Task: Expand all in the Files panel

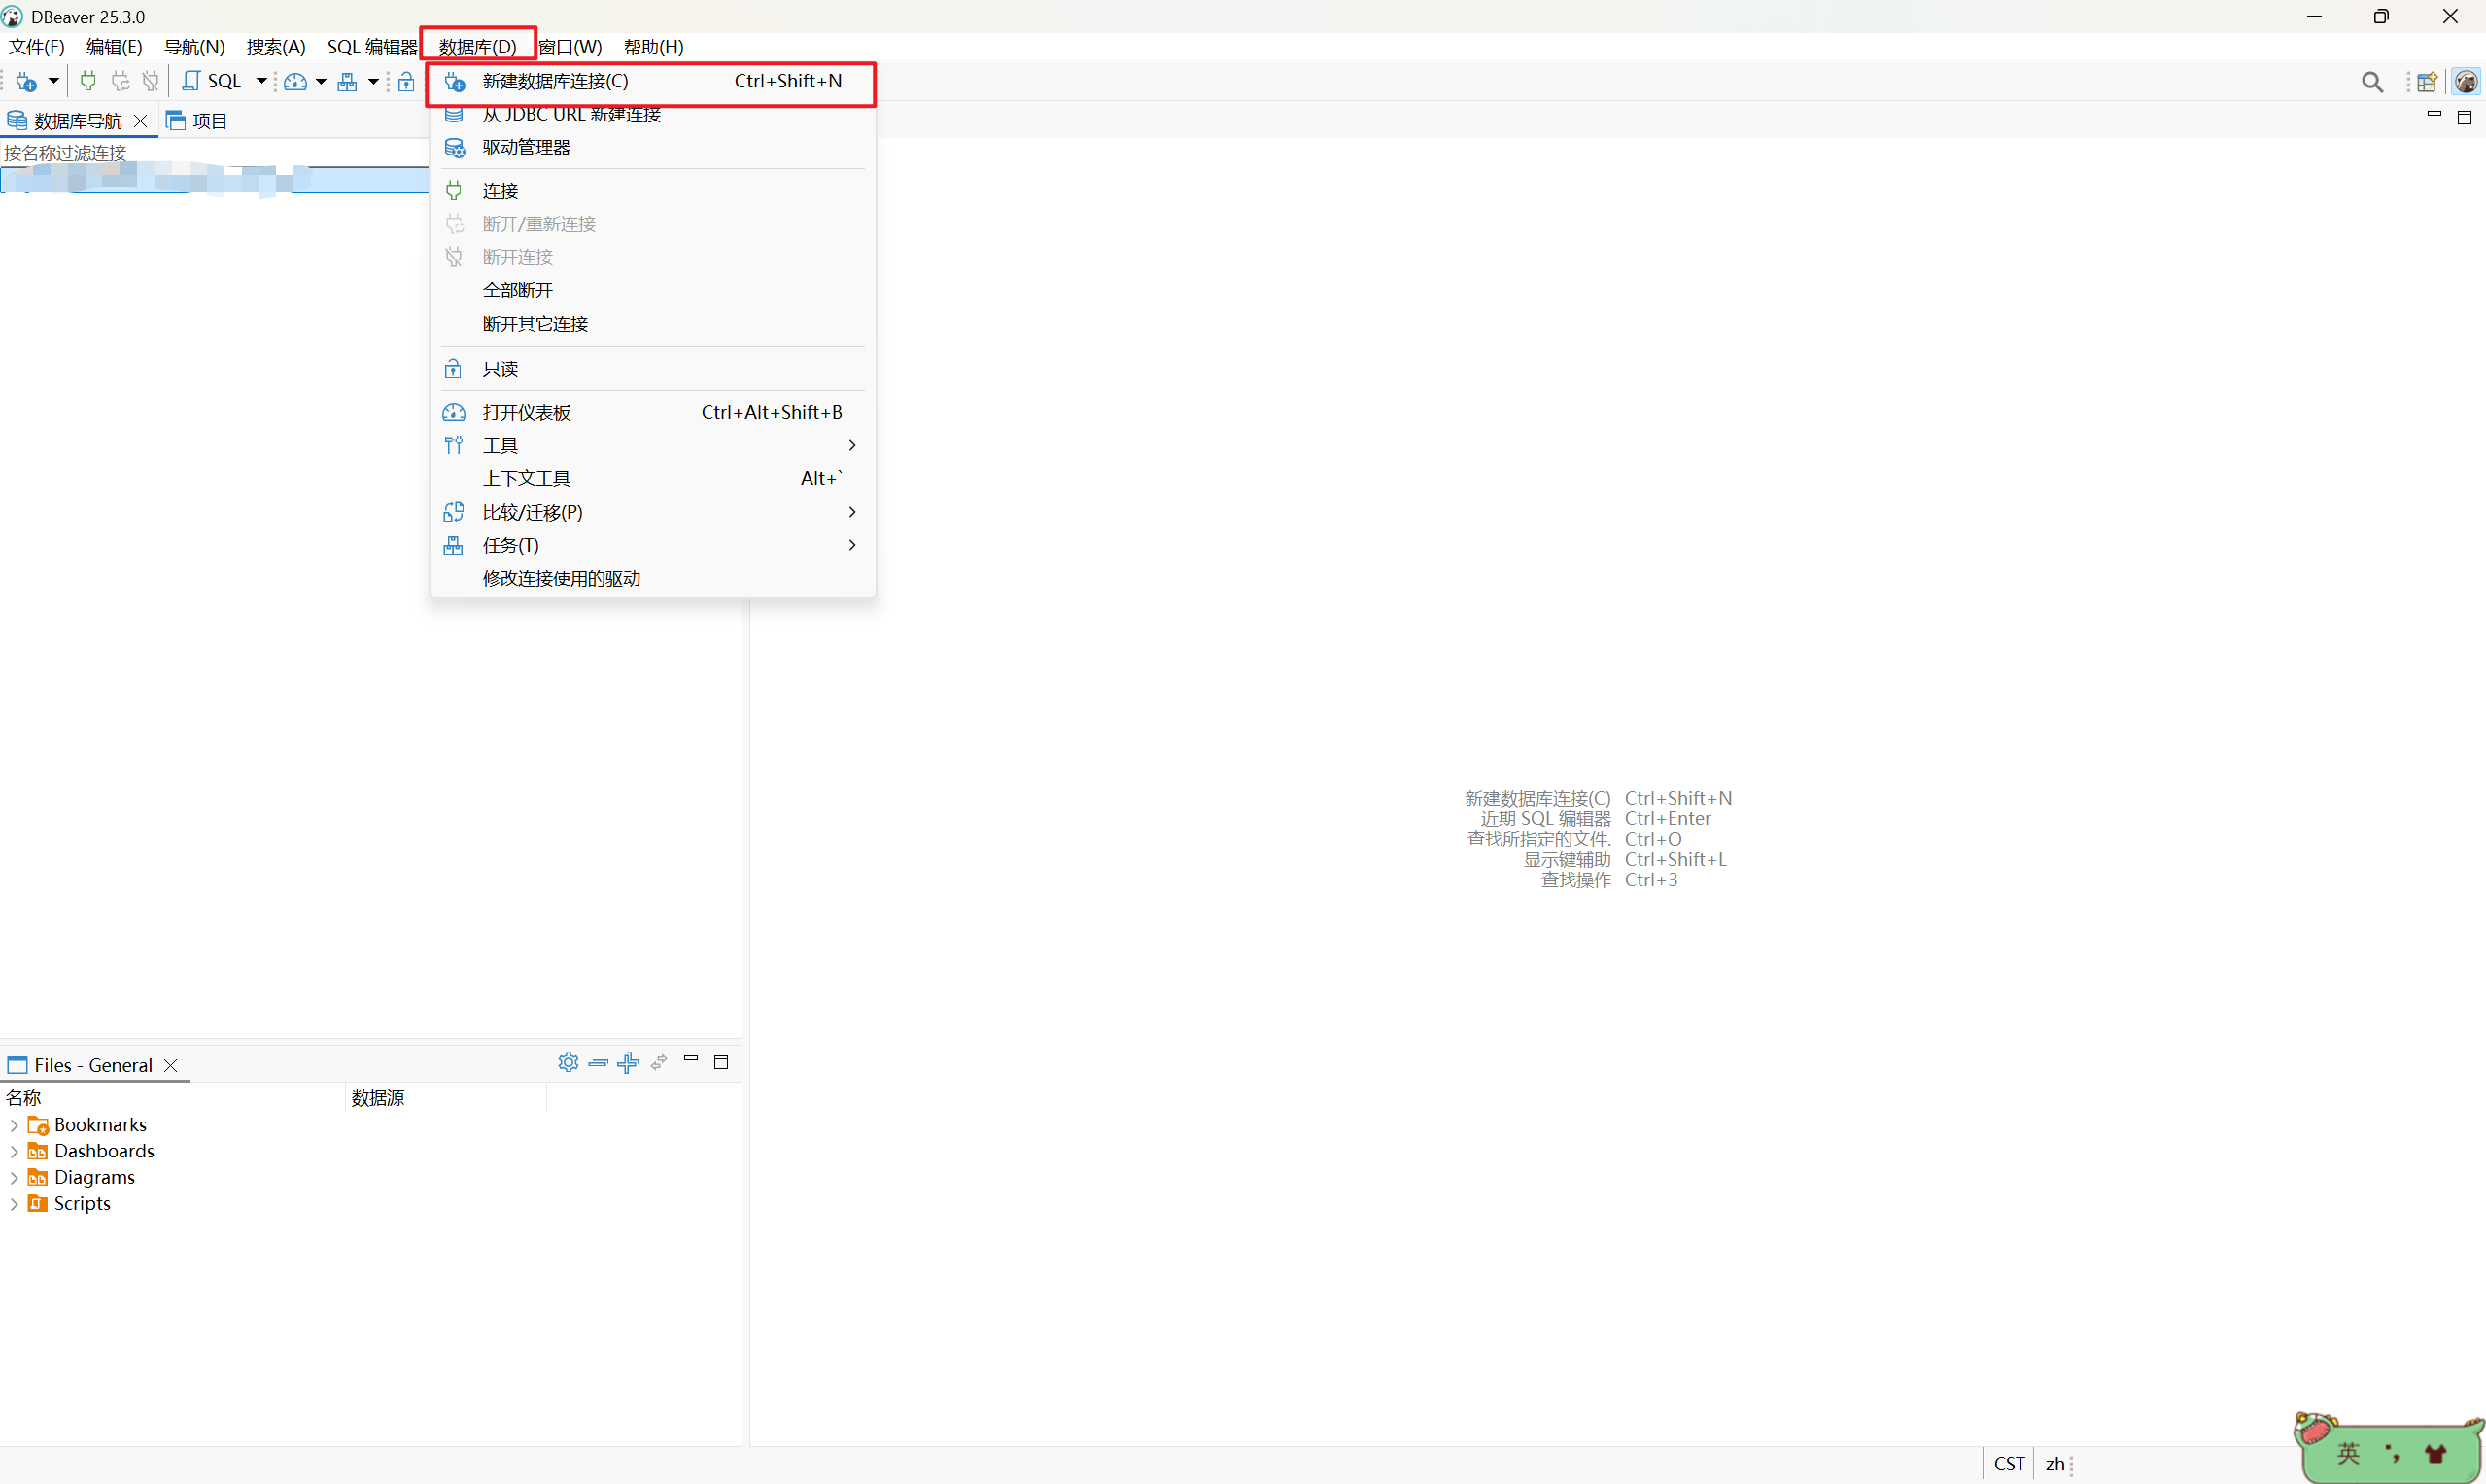Action: 628,1062
